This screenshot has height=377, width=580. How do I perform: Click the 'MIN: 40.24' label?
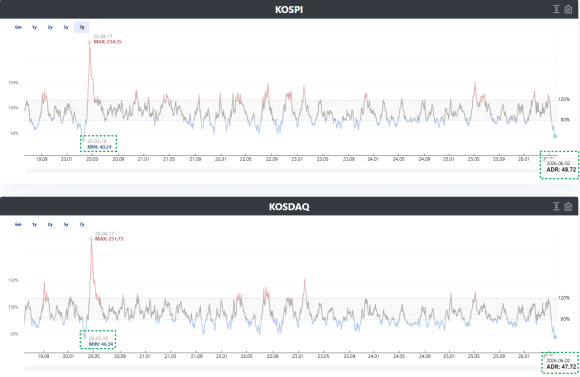pos(99,147)
